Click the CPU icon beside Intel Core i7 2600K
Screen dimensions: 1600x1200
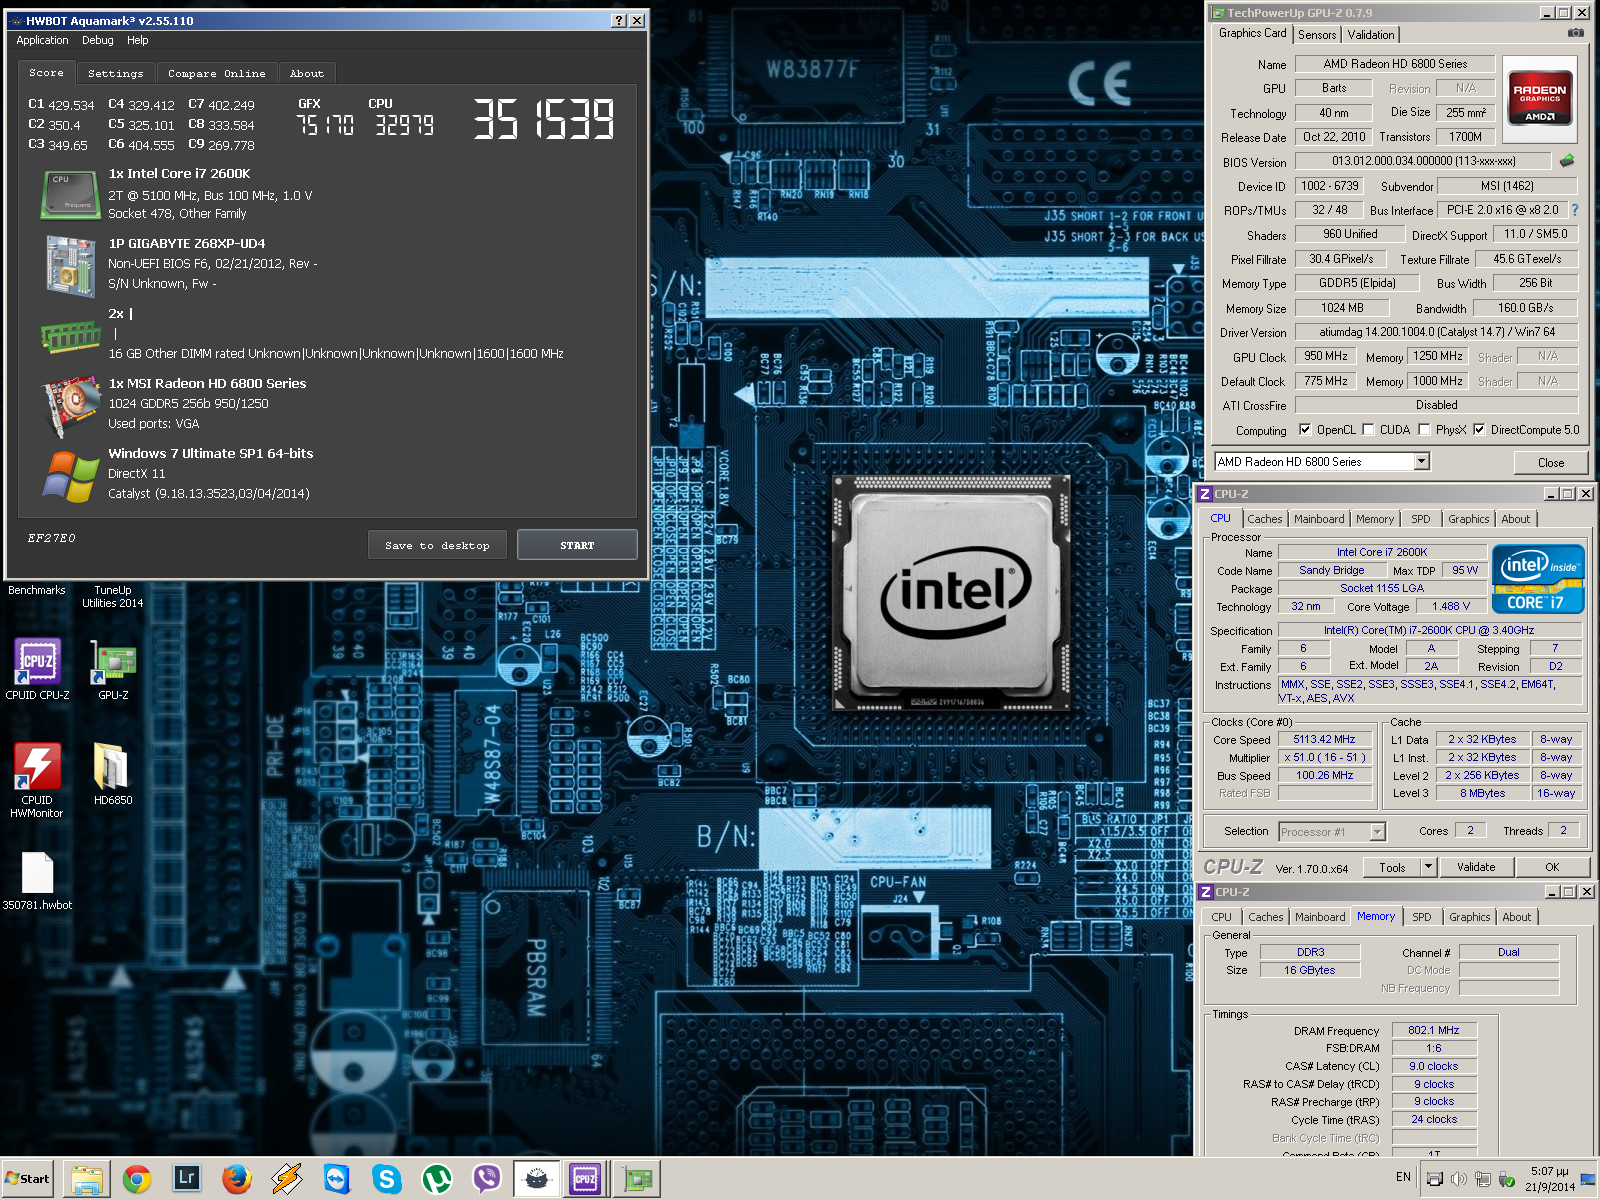[70, 194]
